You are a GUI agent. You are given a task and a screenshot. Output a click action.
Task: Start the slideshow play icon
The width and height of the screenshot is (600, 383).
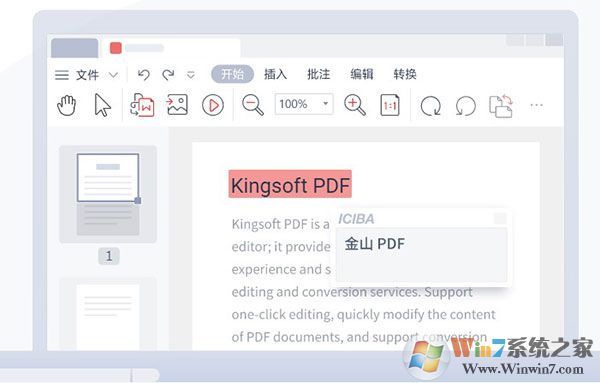pos(213,105)
